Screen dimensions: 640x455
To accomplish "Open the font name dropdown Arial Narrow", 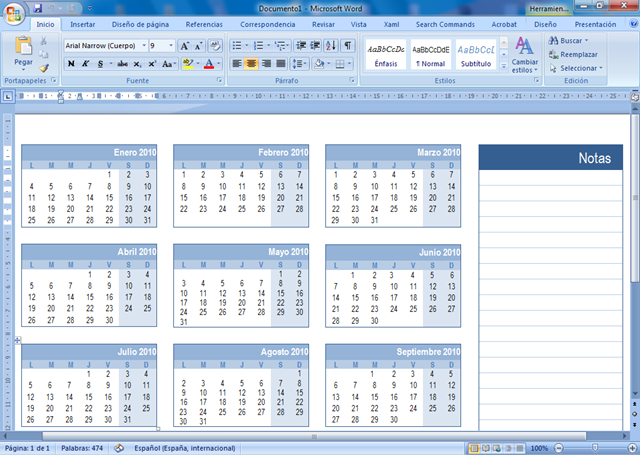I will click(144, 46).
